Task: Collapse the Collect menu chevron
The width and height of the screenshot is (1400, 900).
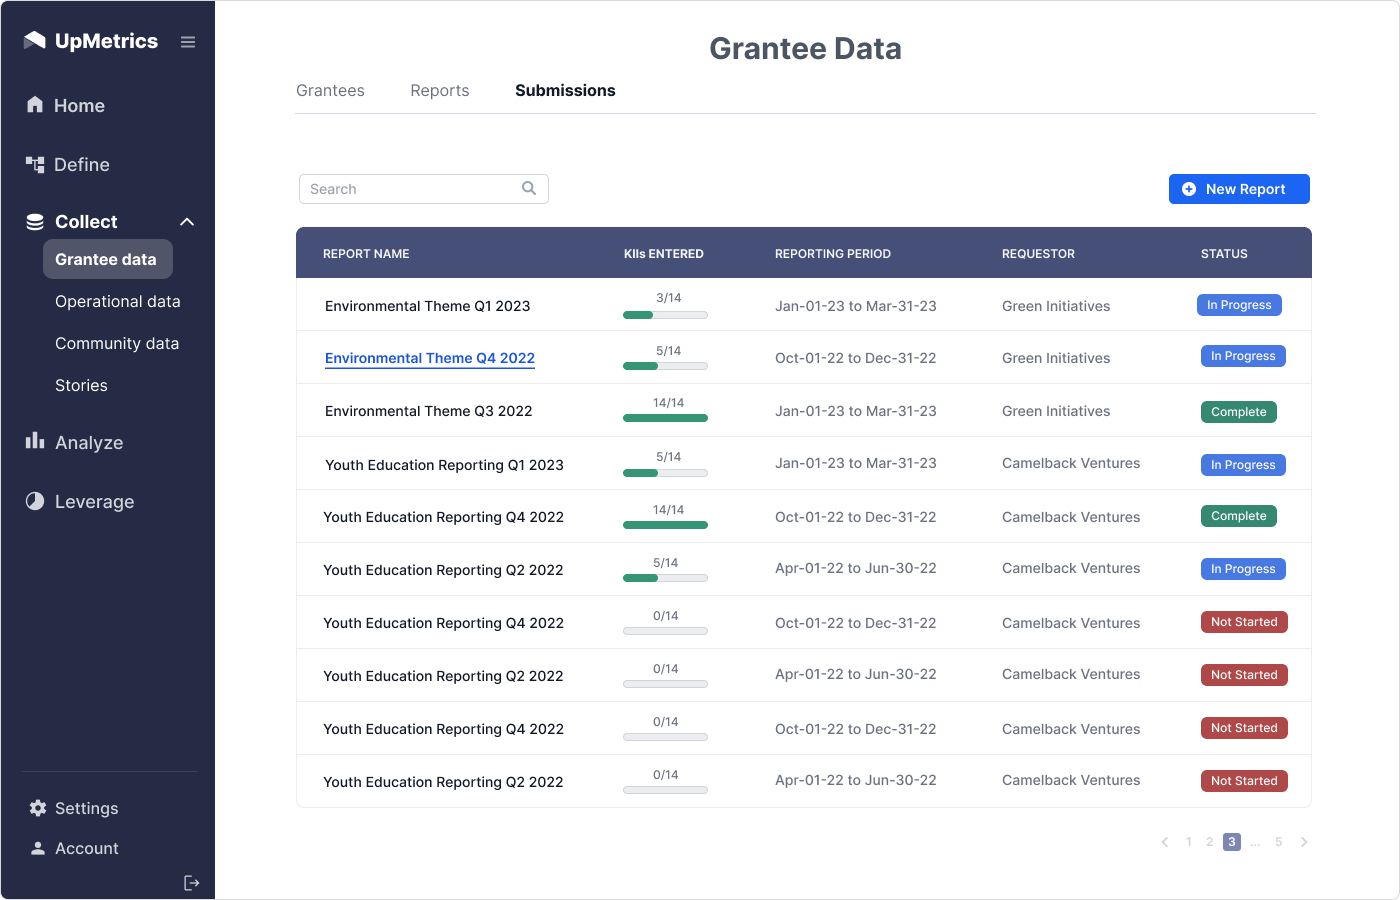Action: [187, 222]
